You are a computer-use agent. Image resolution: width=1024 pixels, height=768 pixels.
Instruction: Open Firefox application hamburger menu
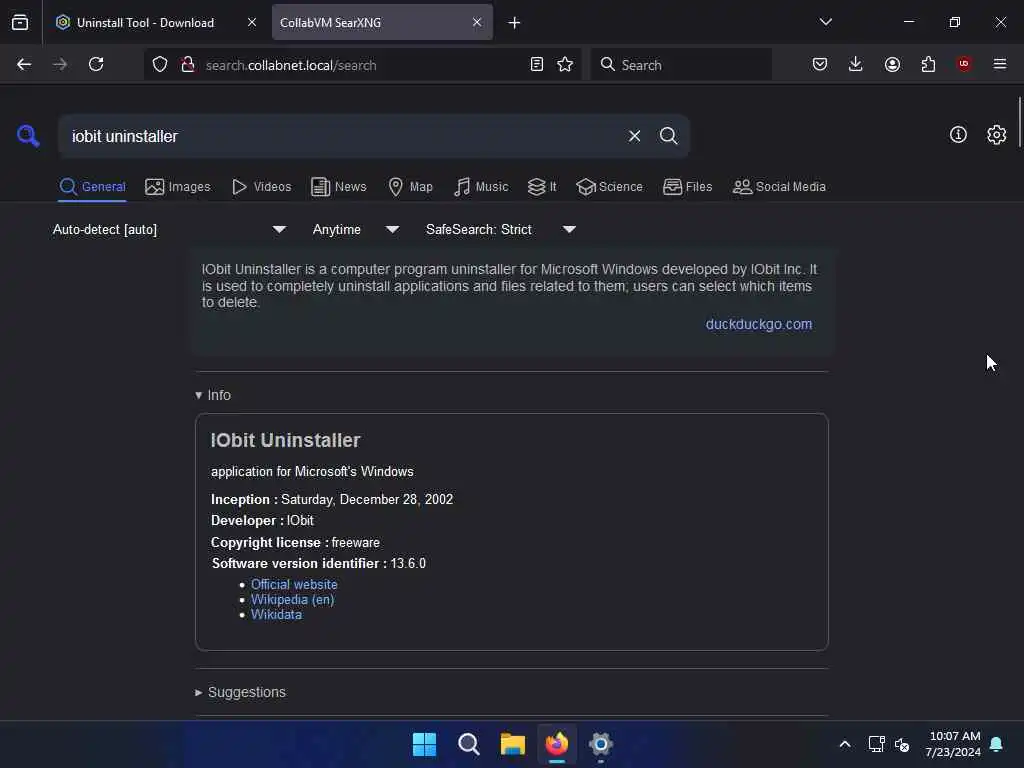coord(1000,64)
